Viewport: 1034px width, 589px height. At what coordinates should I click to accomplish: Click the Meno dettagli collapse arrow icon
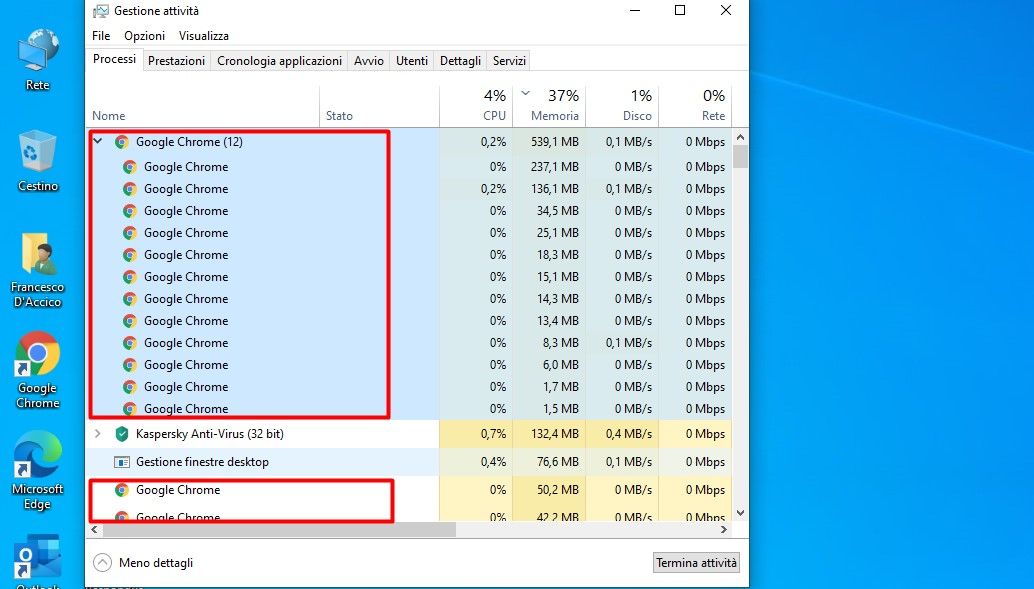102,563
